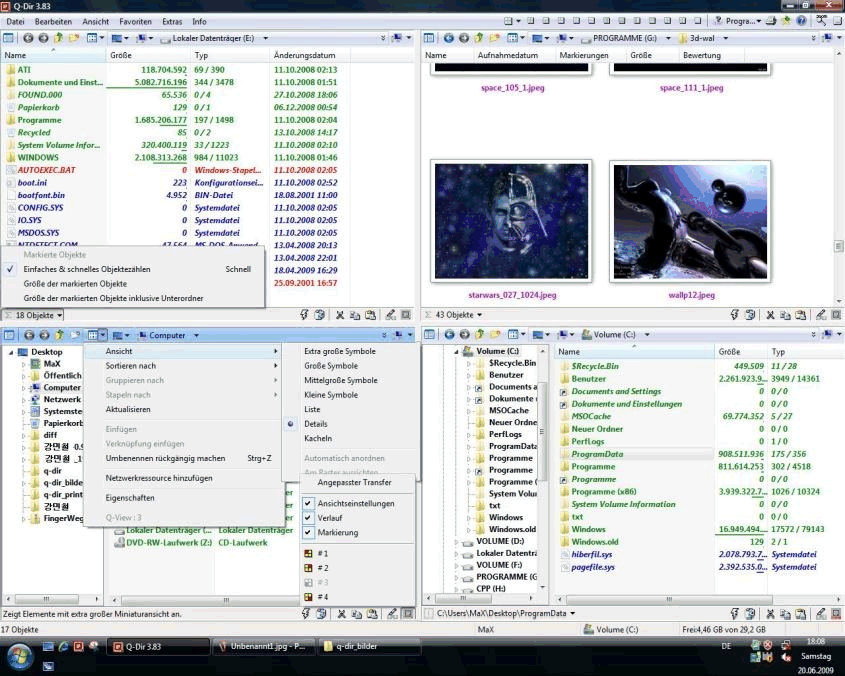Create new folder in top-left E: pane
The height and width of the screenshot is (676, 845).
[x=74, y=38]
